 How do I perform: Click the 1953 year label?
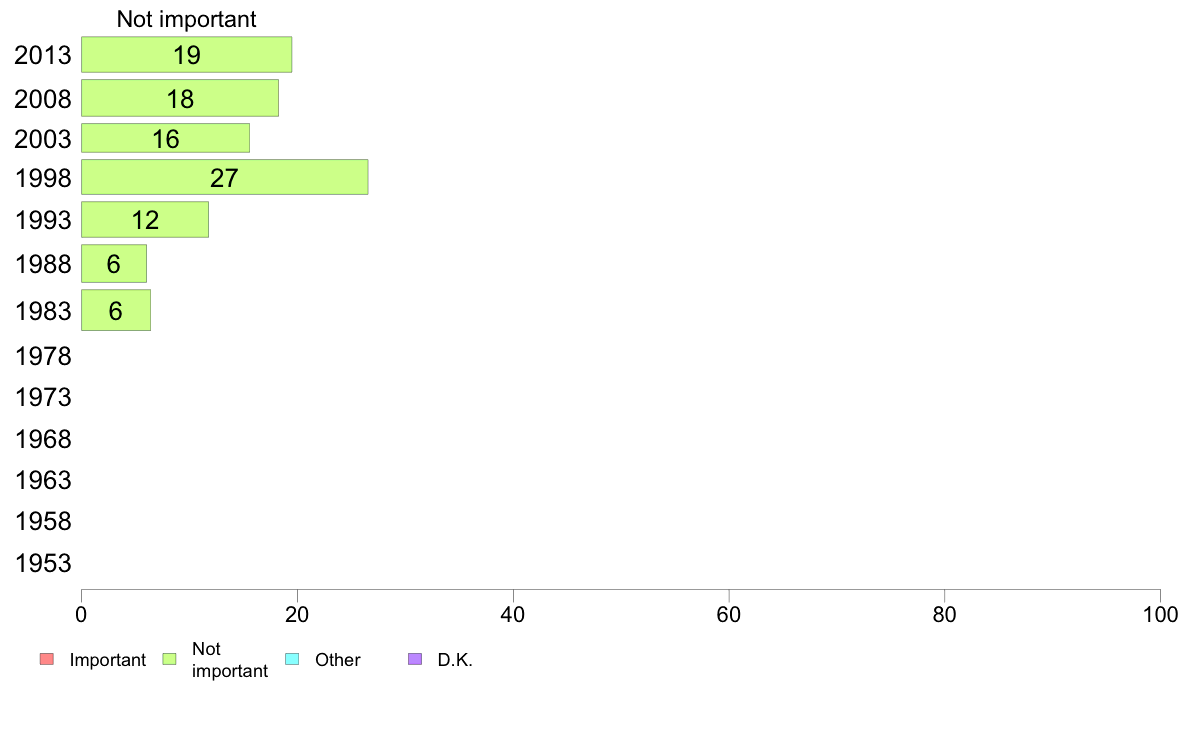[x=42, y=563]
